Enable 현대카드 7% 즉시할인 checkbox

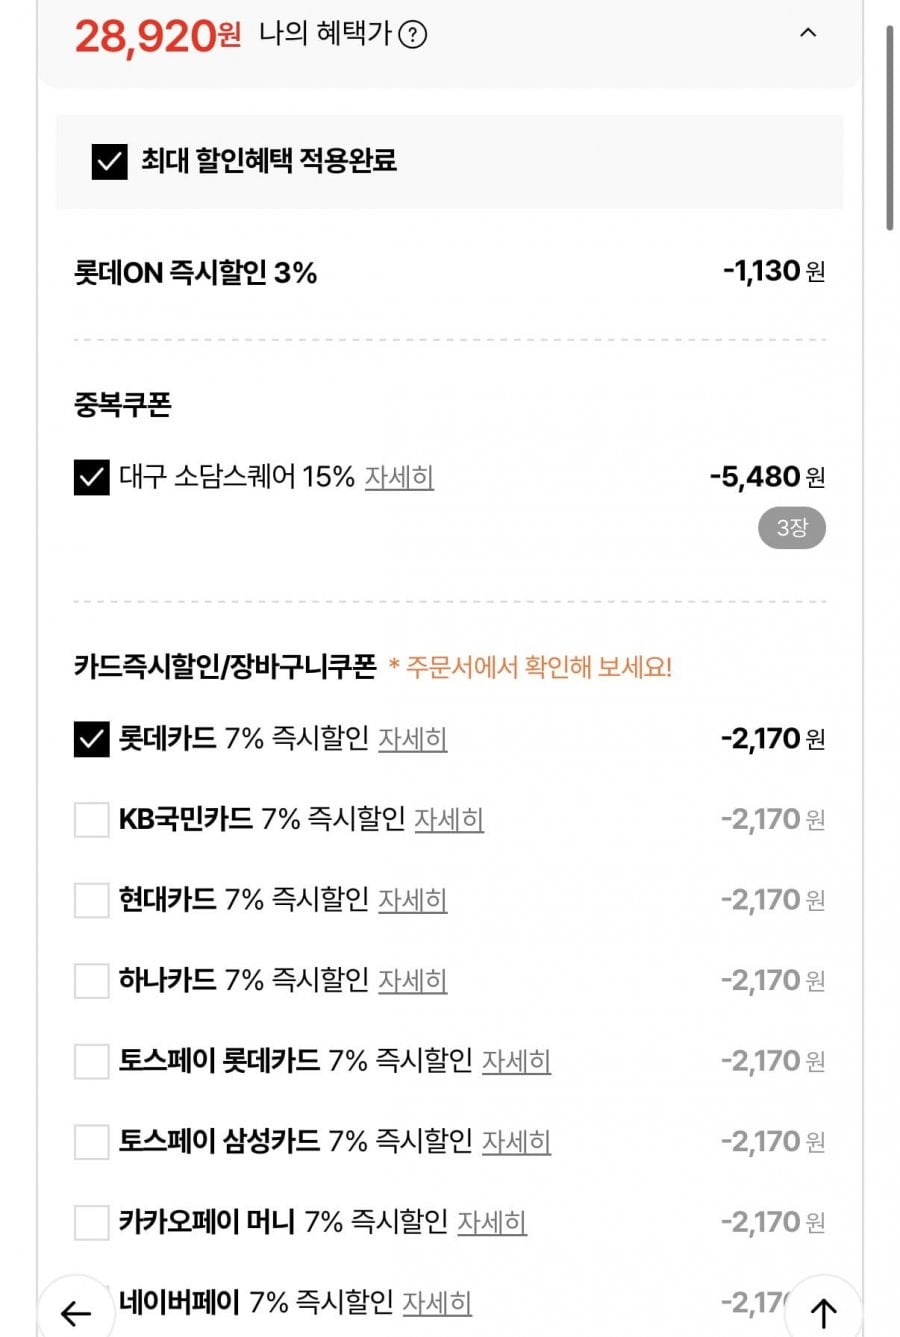(91, 900)
